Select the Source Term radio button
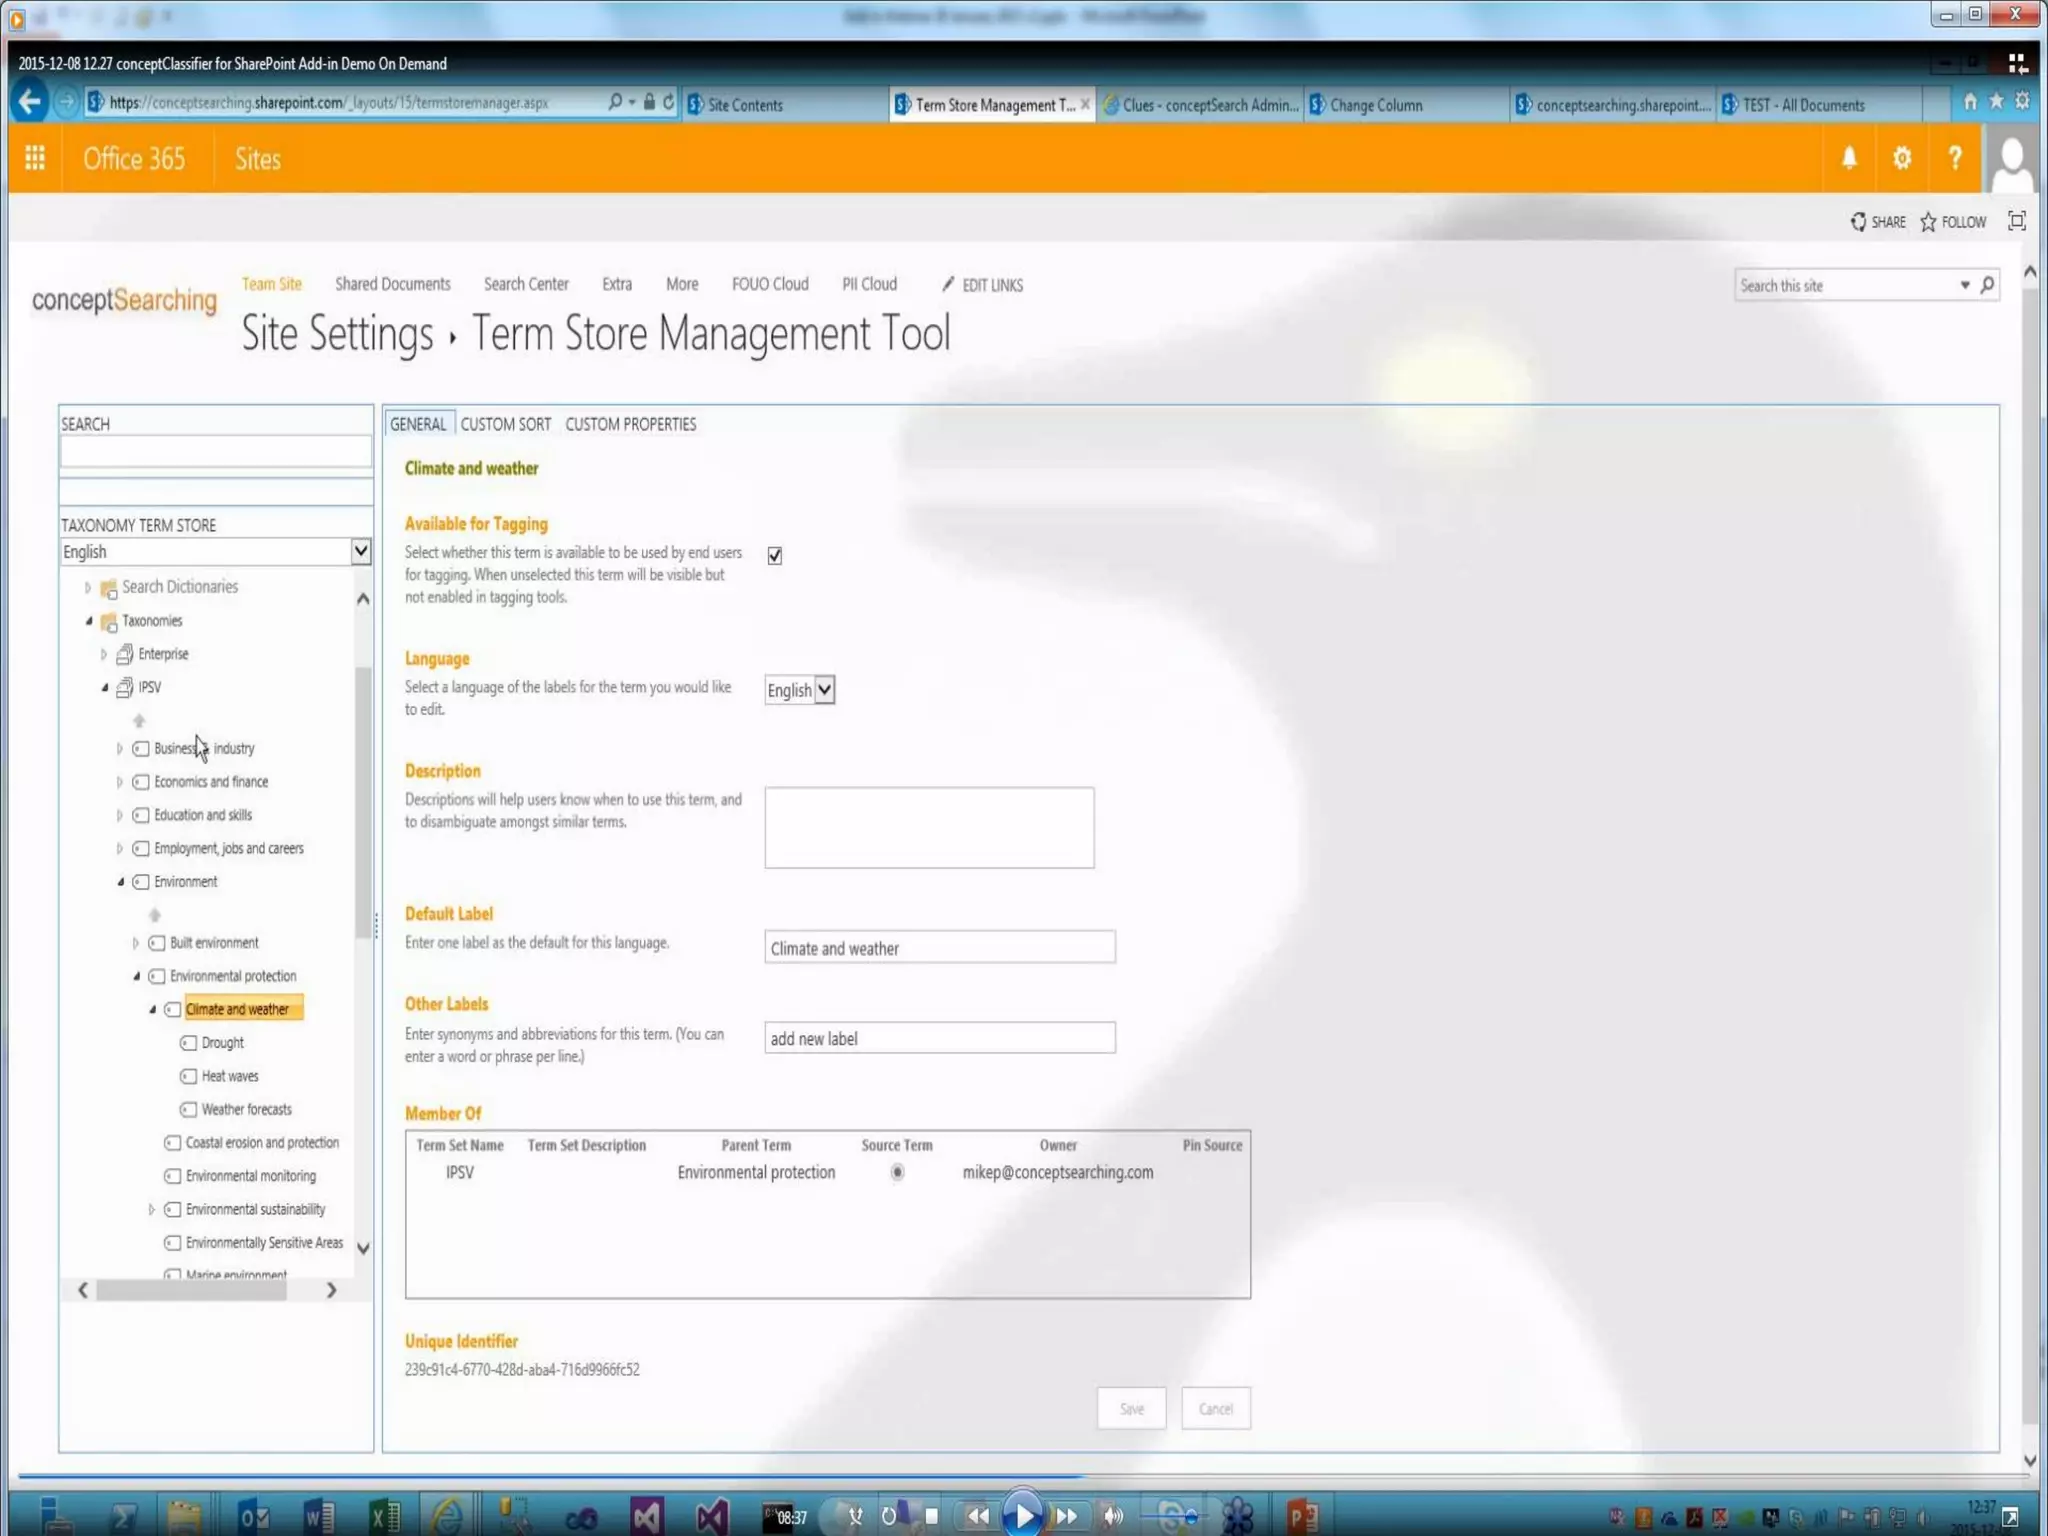This screenshot has width=2048, height=1536. [897, 1172]
